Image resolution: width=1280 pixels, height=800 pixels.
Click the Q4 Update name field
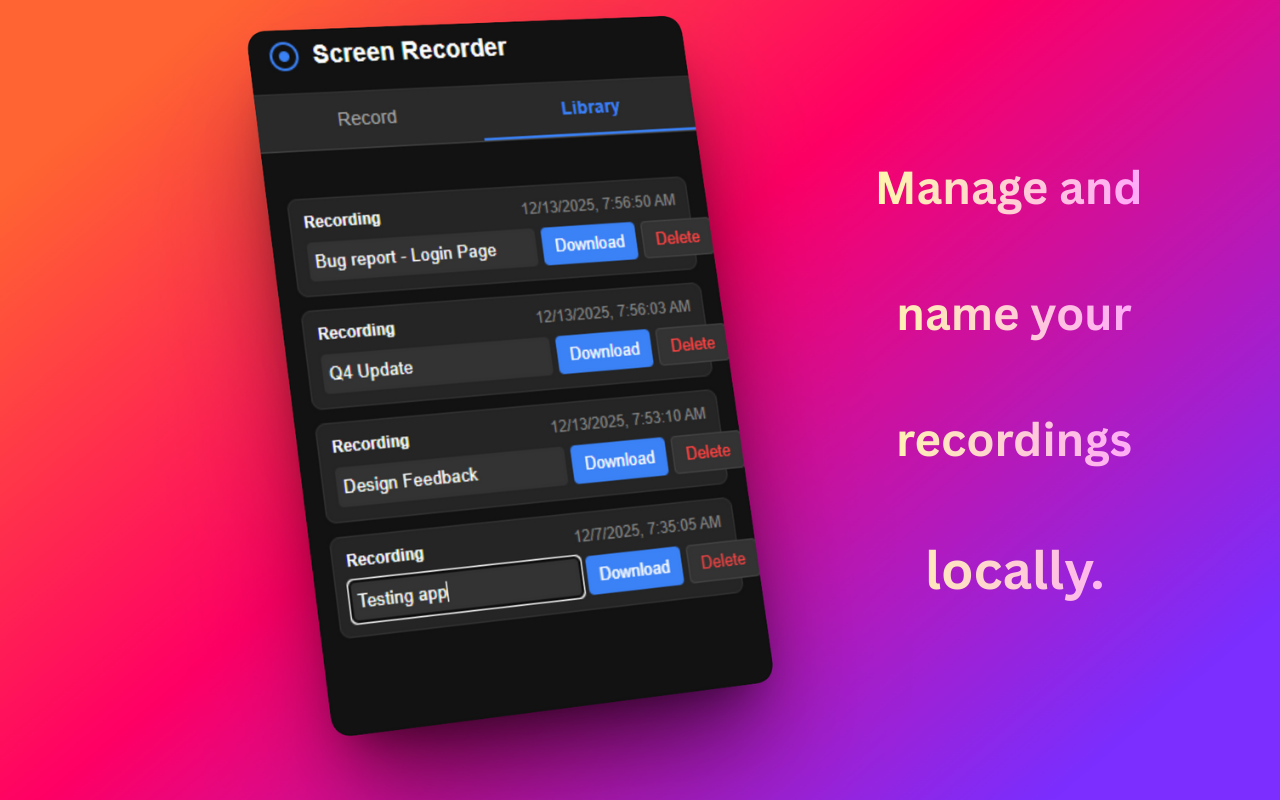[x=435, y=368]
